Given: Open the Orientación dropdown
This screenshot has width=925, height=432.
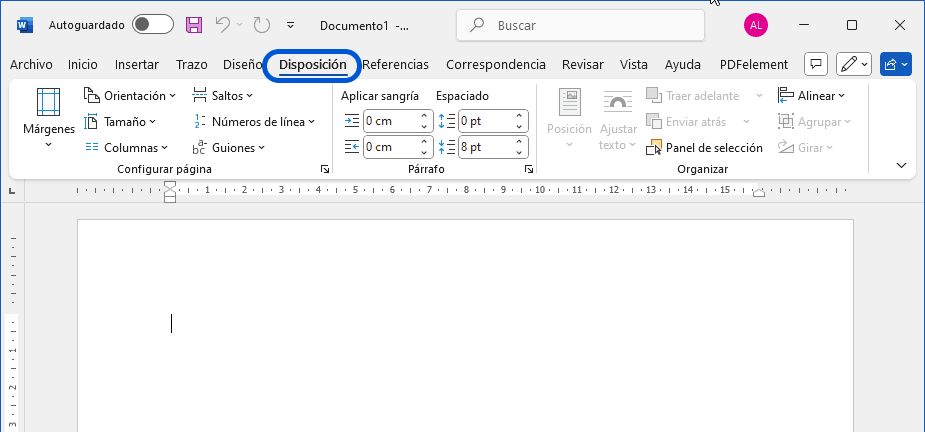Looking at the screenshot, I should coord(130,96).
